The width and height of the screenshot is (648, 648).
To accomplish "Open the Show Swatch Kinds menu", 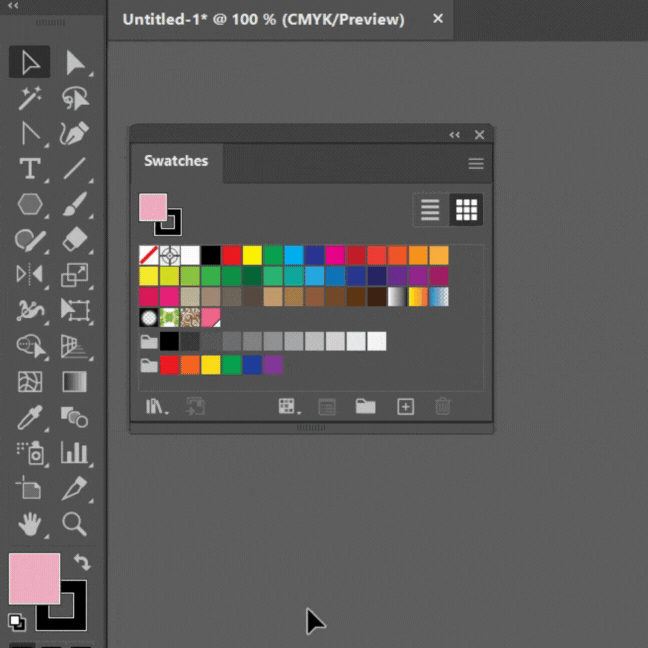I will (x=290, y=407).
